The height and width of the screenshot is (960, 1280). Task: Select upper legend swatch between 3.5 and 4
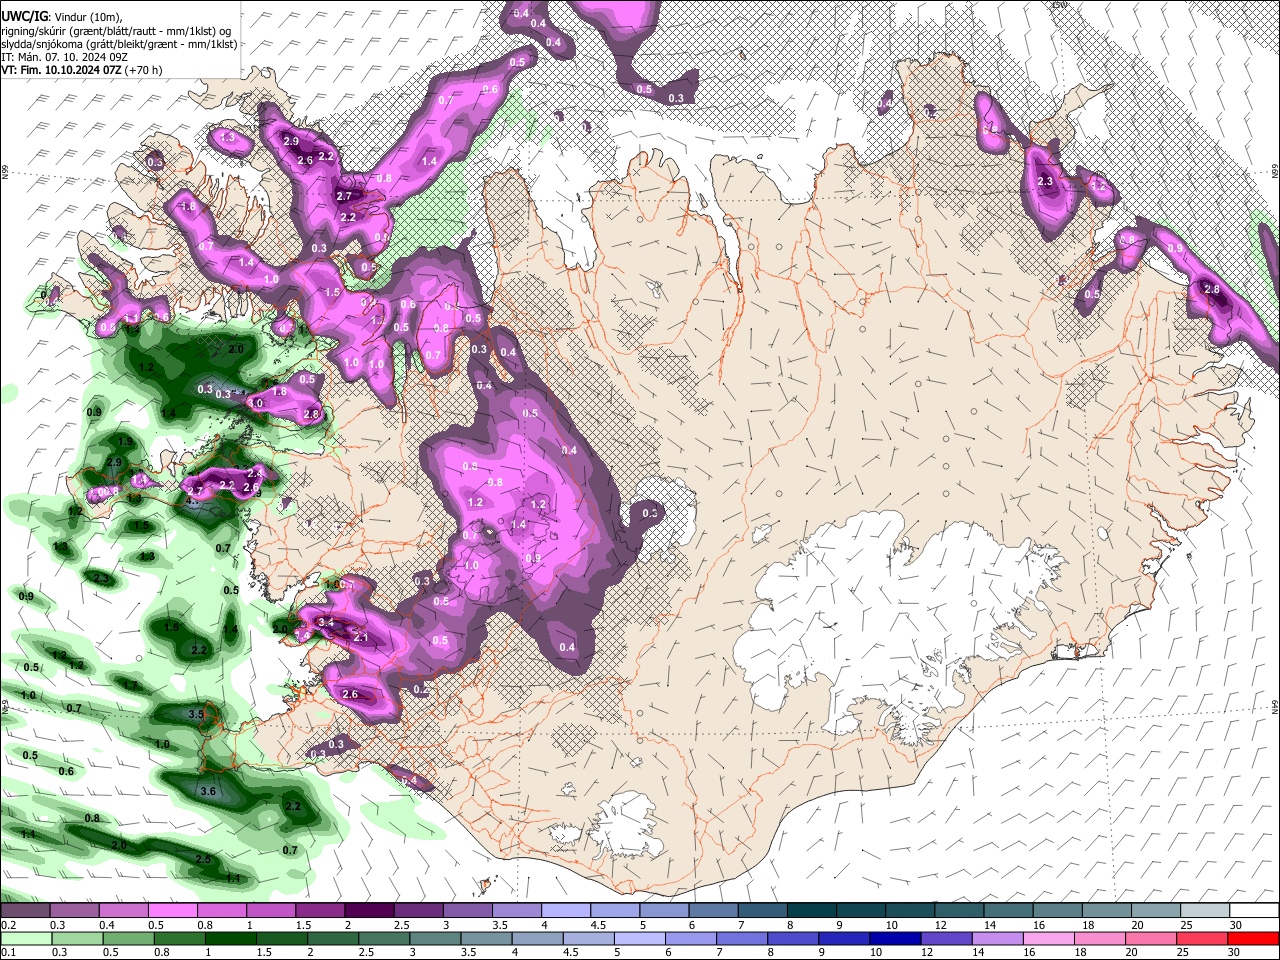coord(515,911)
